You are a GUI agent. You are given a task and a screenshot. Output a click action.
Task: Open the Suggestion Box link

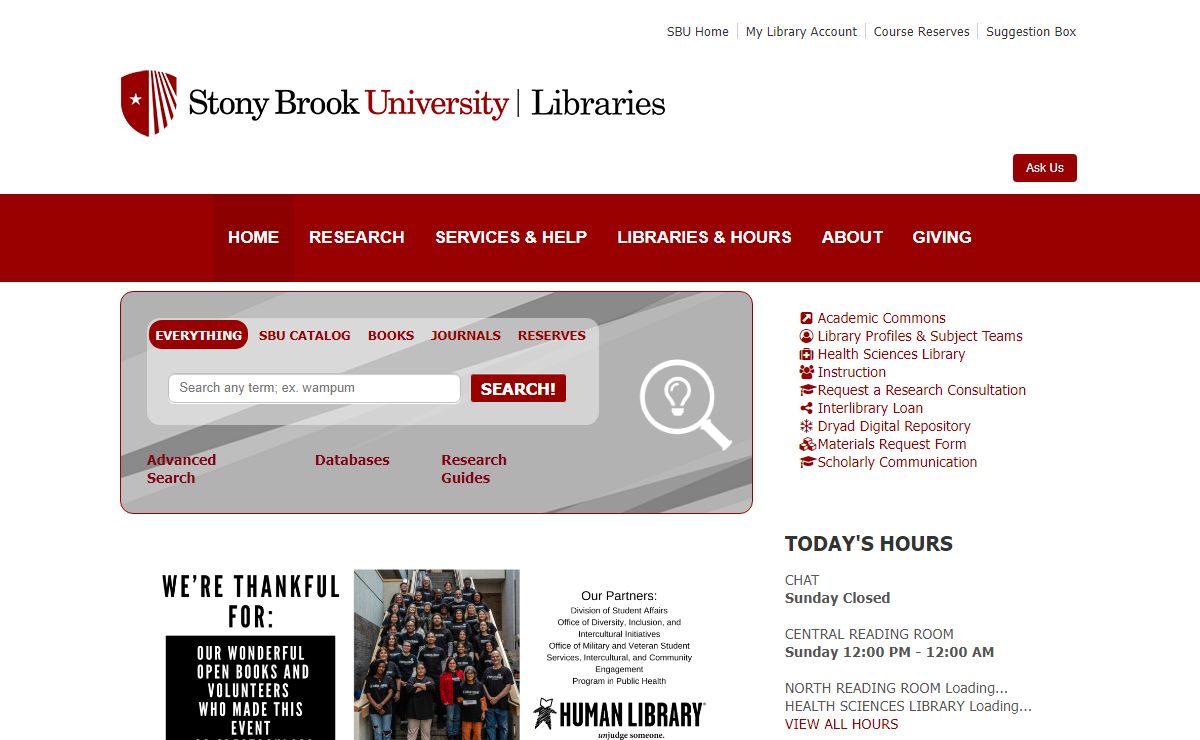click(1031, 32)
